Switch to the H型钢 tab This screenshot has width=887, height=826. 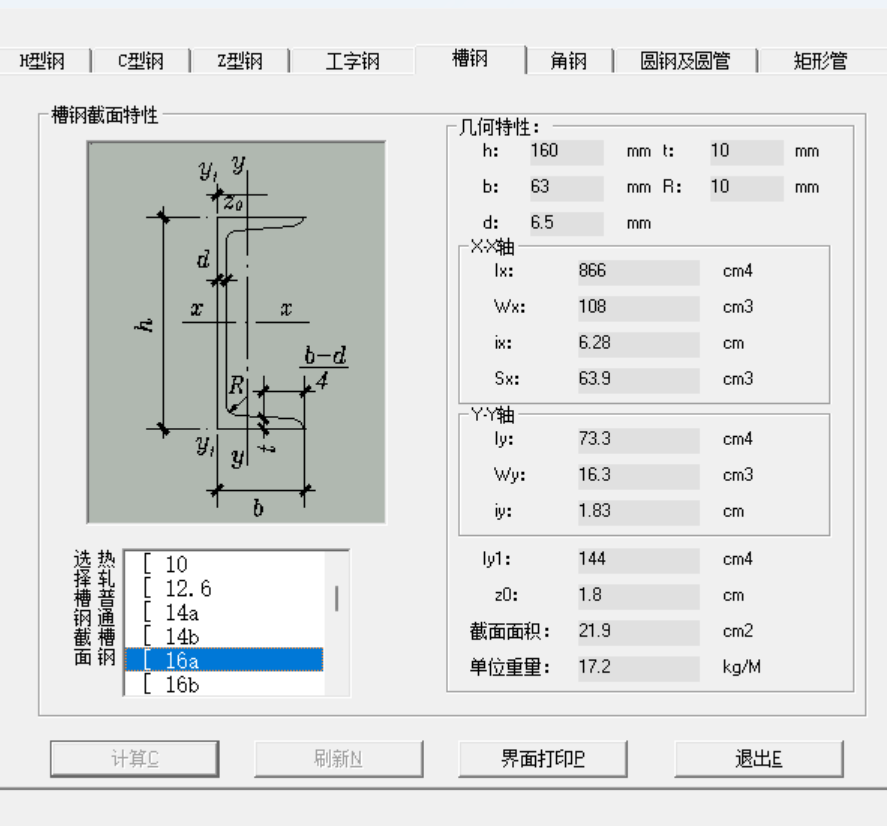(43, 61)
